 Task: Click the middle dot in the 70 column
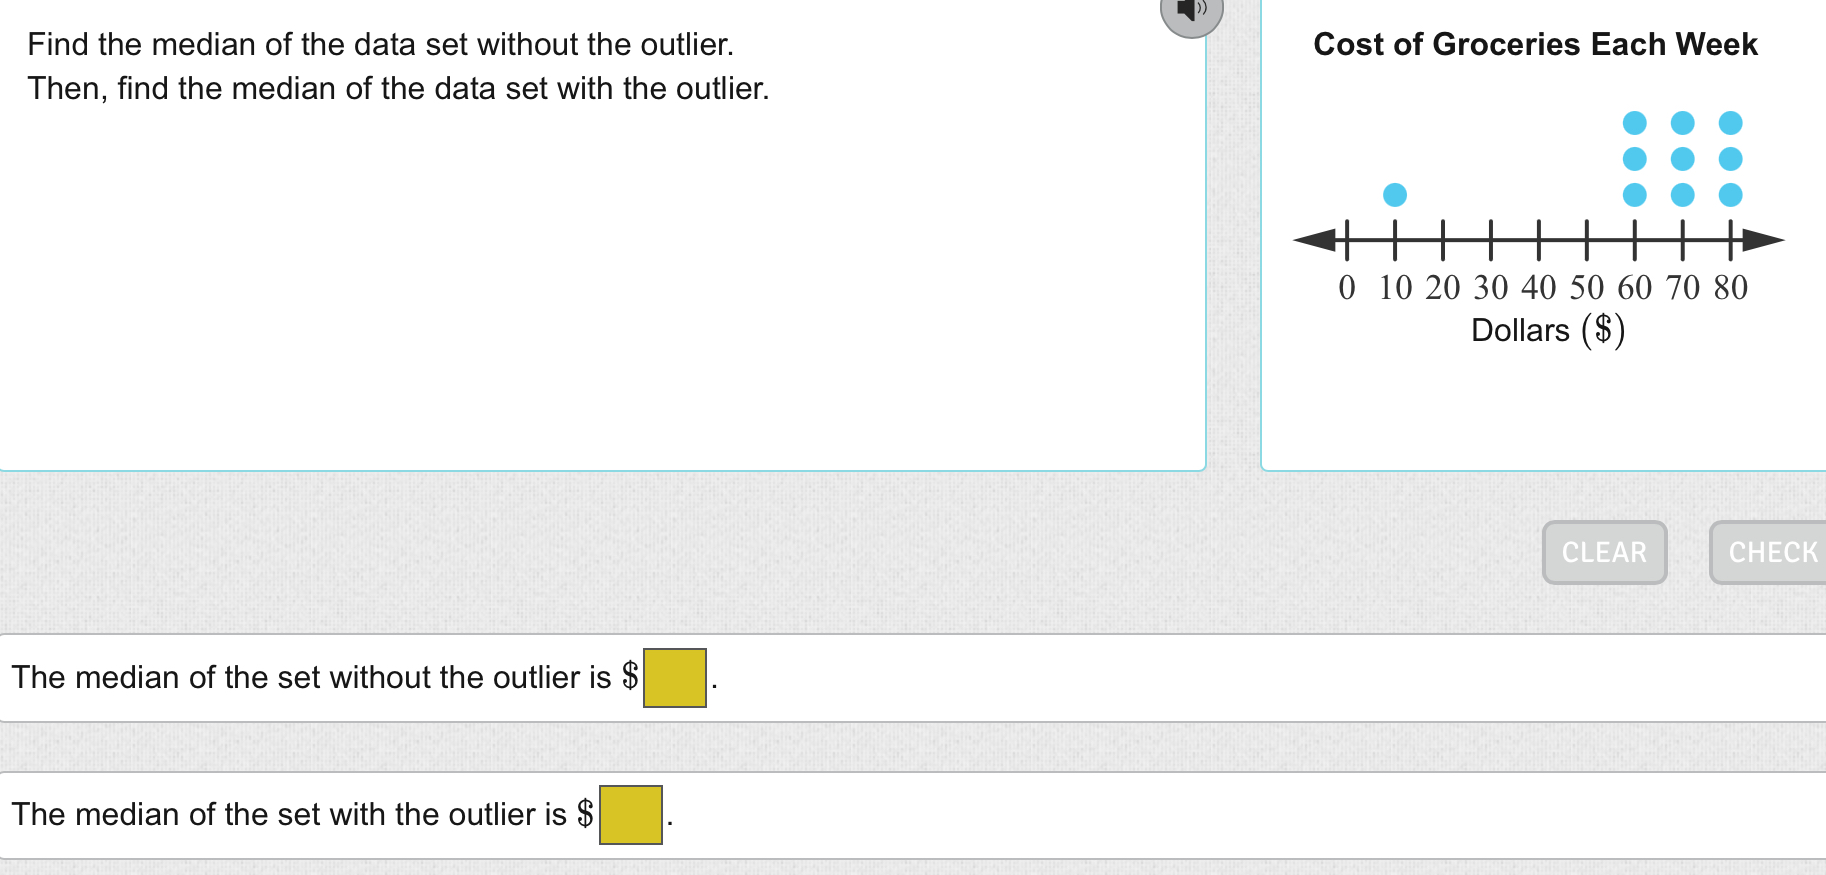(x=1683, y=158)
